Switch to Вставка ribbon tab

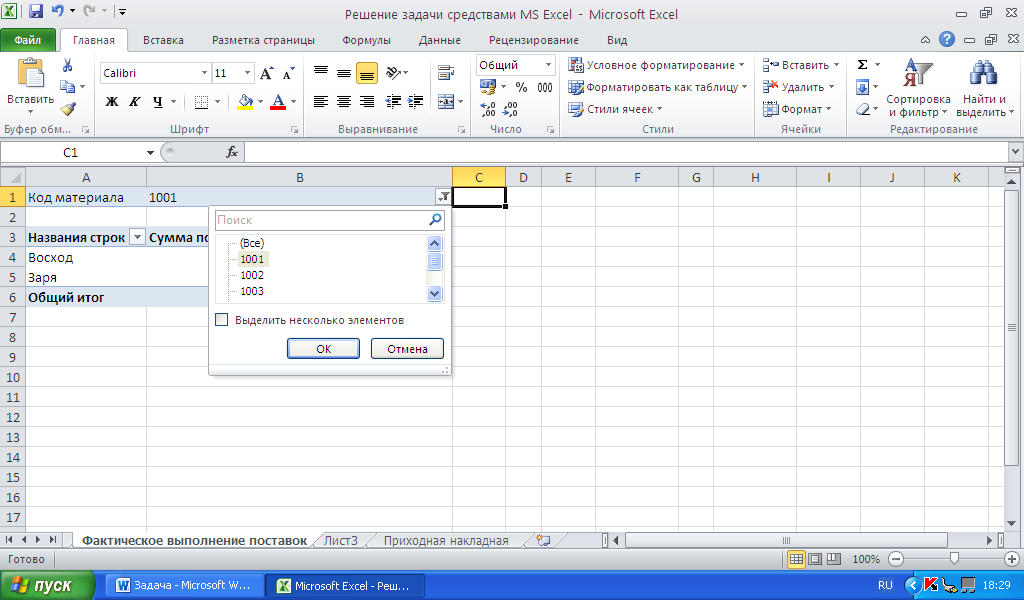(163, 40)
